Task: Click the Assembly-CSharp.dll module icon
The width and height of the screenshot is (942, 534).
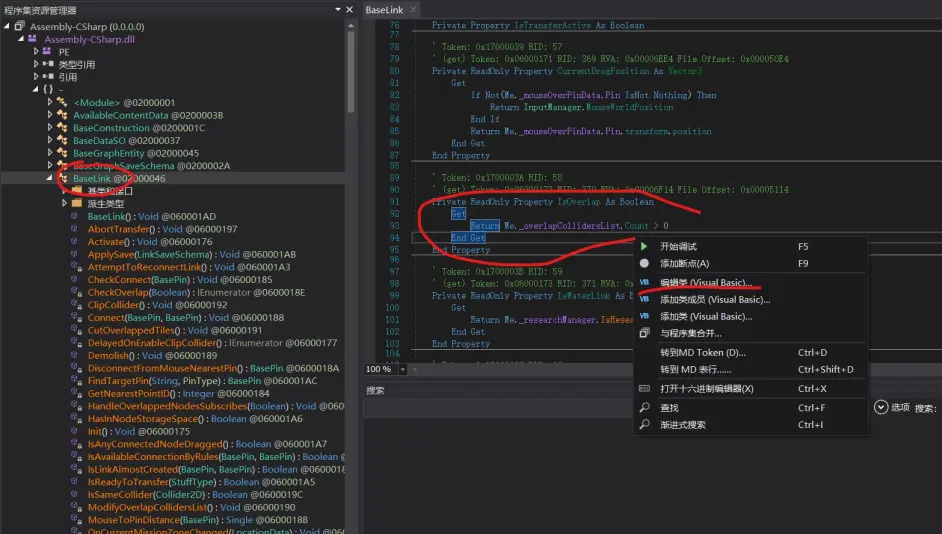Action: (32, 39)
